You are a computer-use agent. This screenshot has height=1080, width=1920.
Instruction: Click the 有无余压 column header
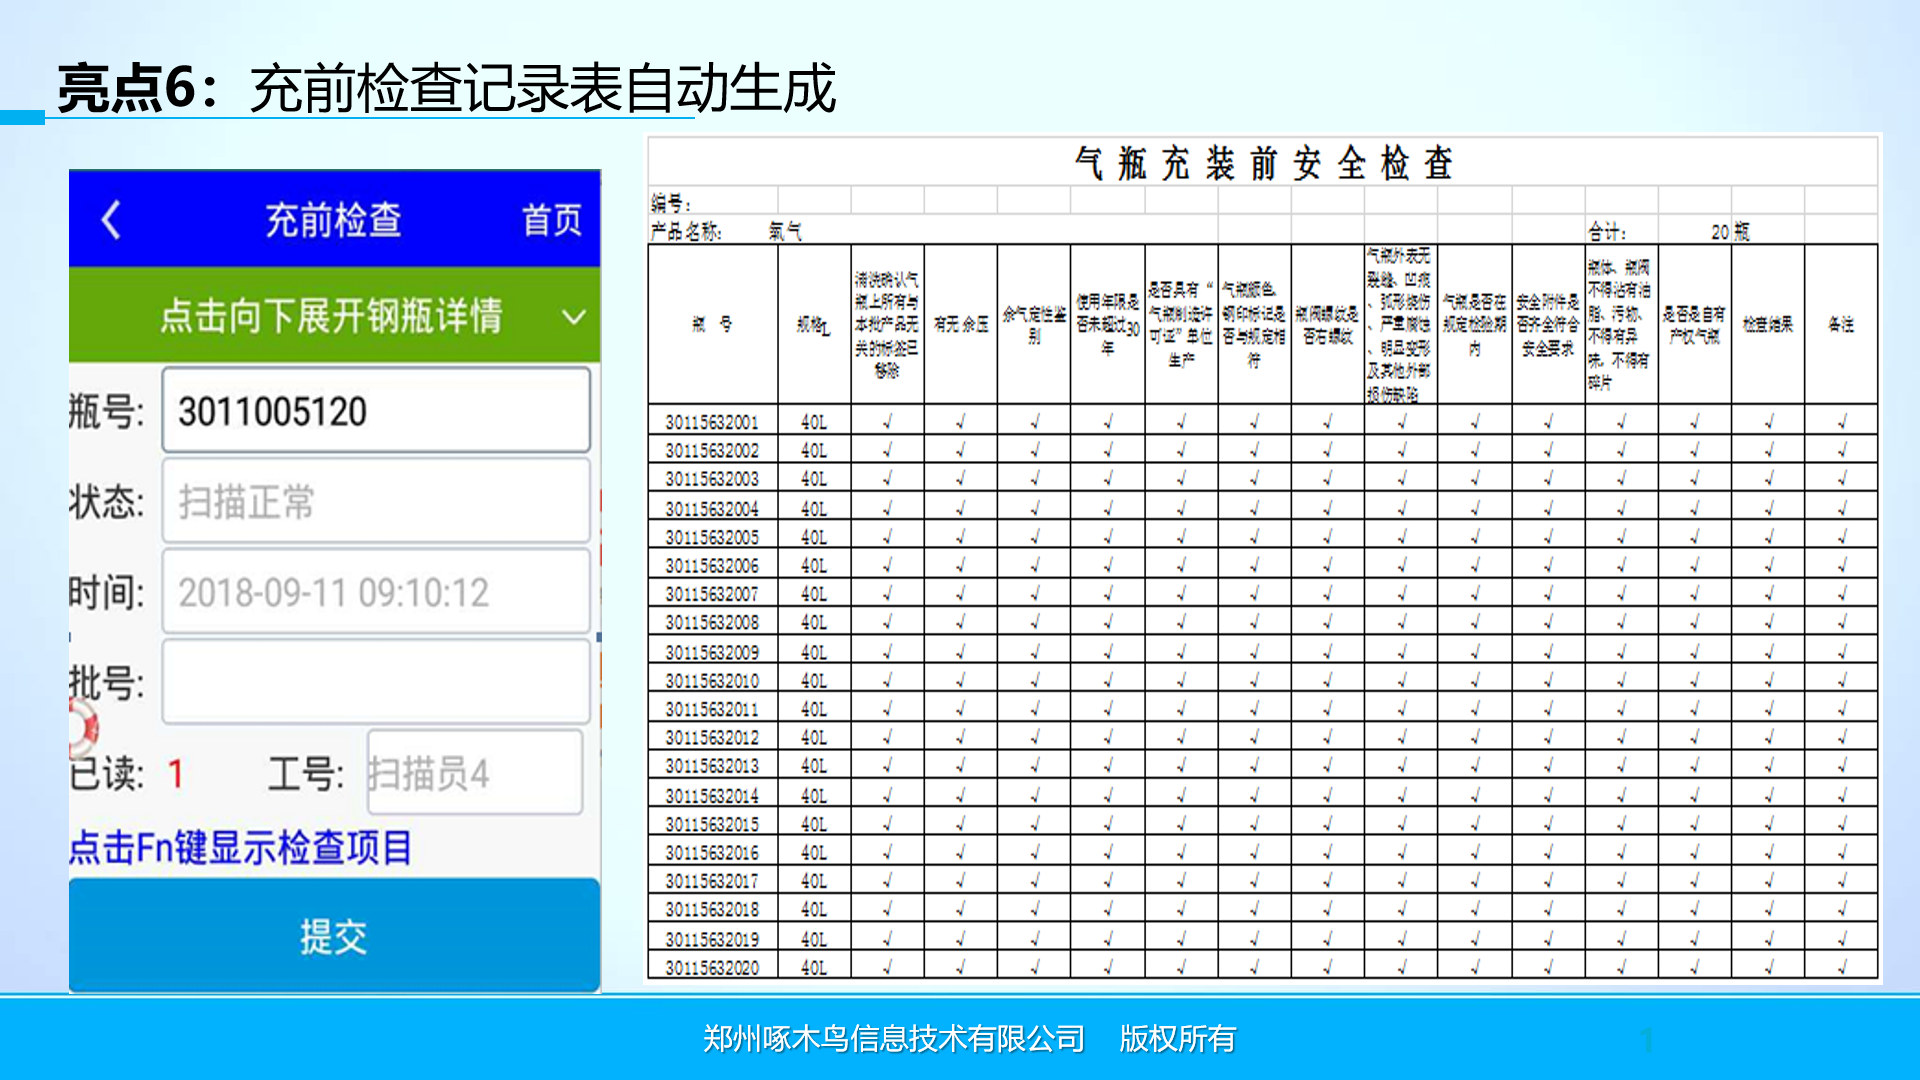960,324
